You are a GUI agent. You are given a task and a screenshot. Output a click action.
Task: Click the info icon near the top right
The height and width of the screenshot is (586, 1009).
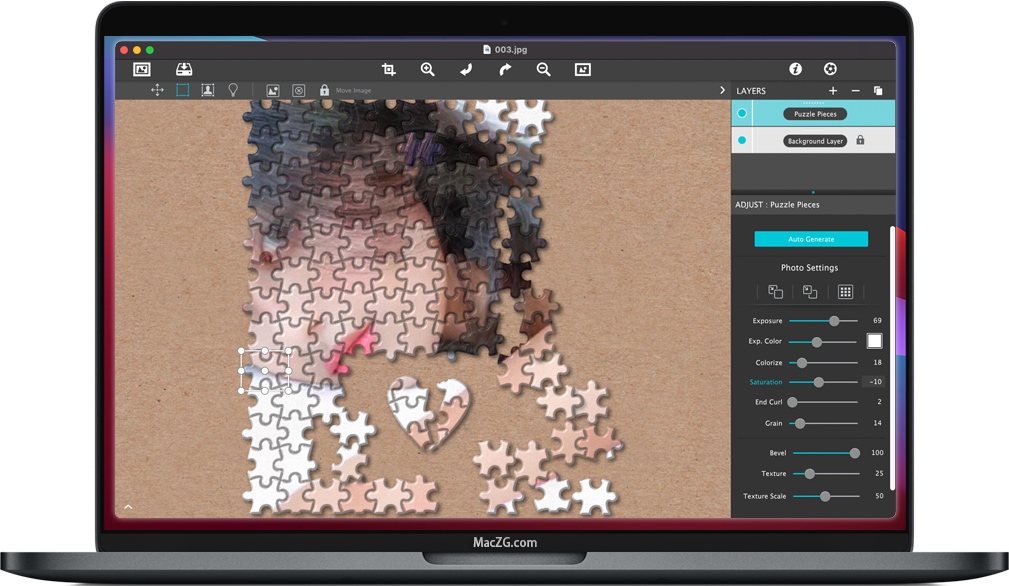coord(795,69)
